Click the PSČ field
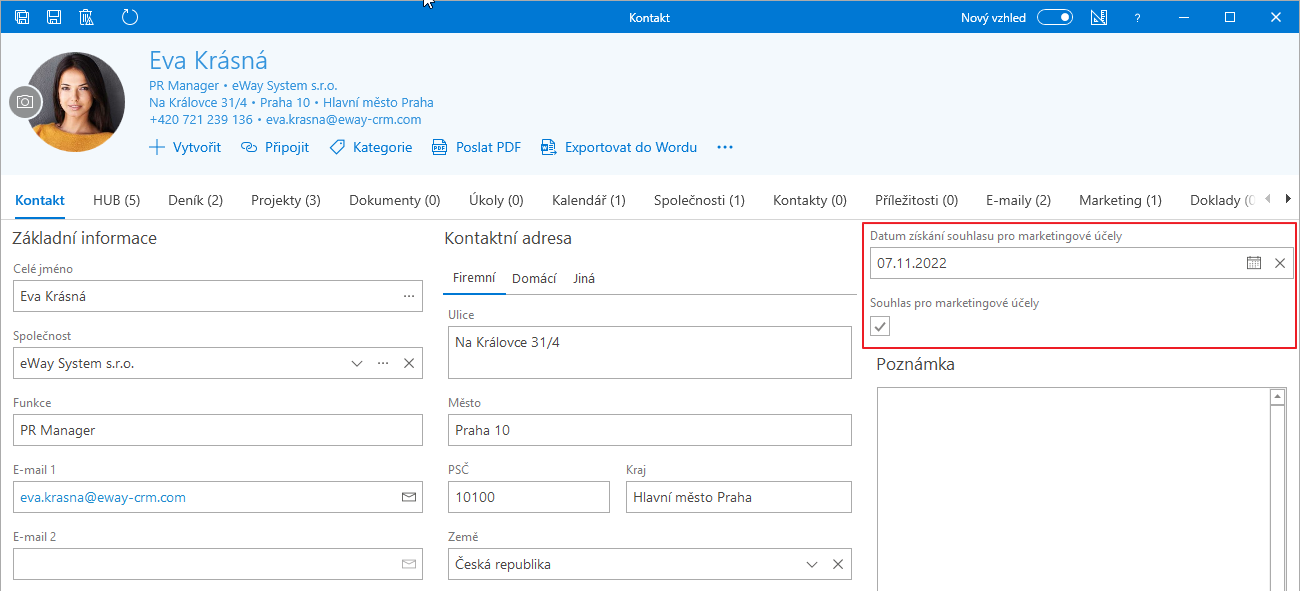Image resolution: width=1300 pixels, height=591 pixels. [x=529, y=497]
